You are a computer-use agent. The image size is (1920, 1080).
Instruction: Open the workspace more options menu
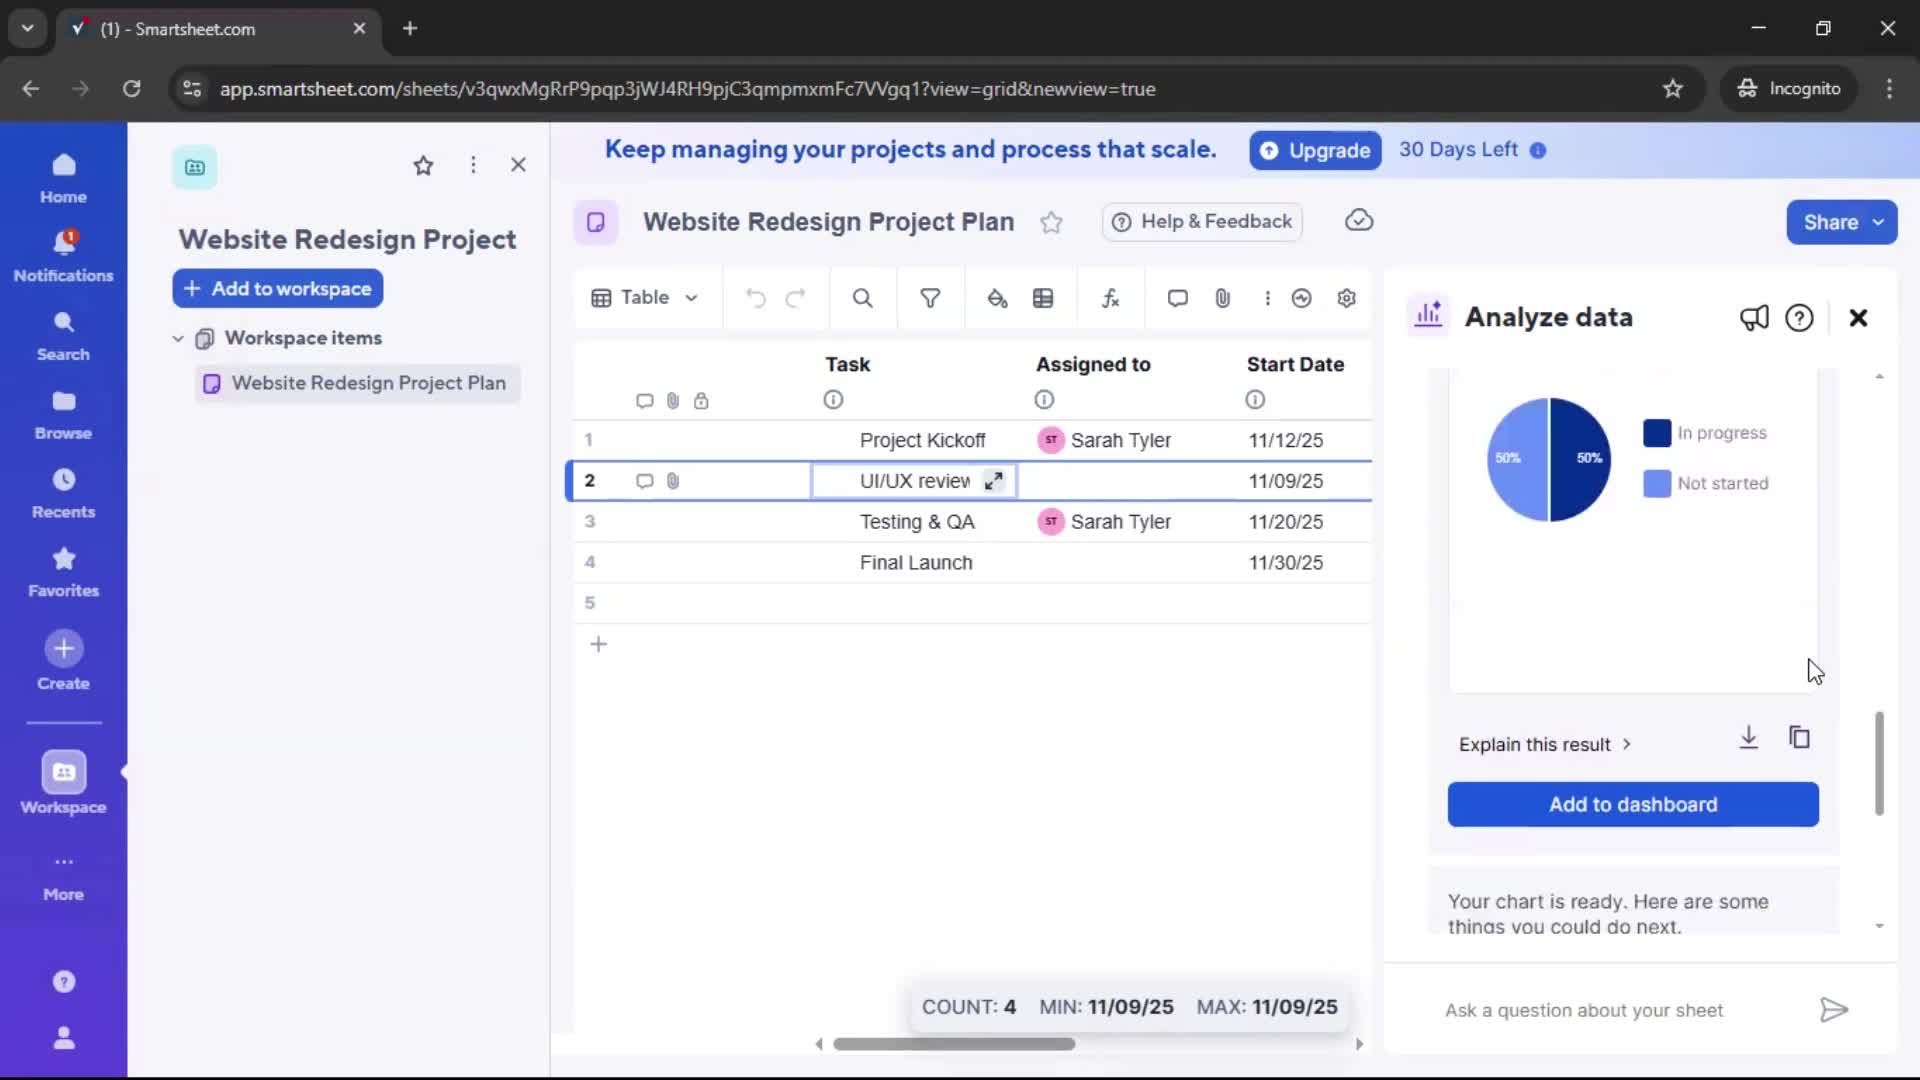473,165
